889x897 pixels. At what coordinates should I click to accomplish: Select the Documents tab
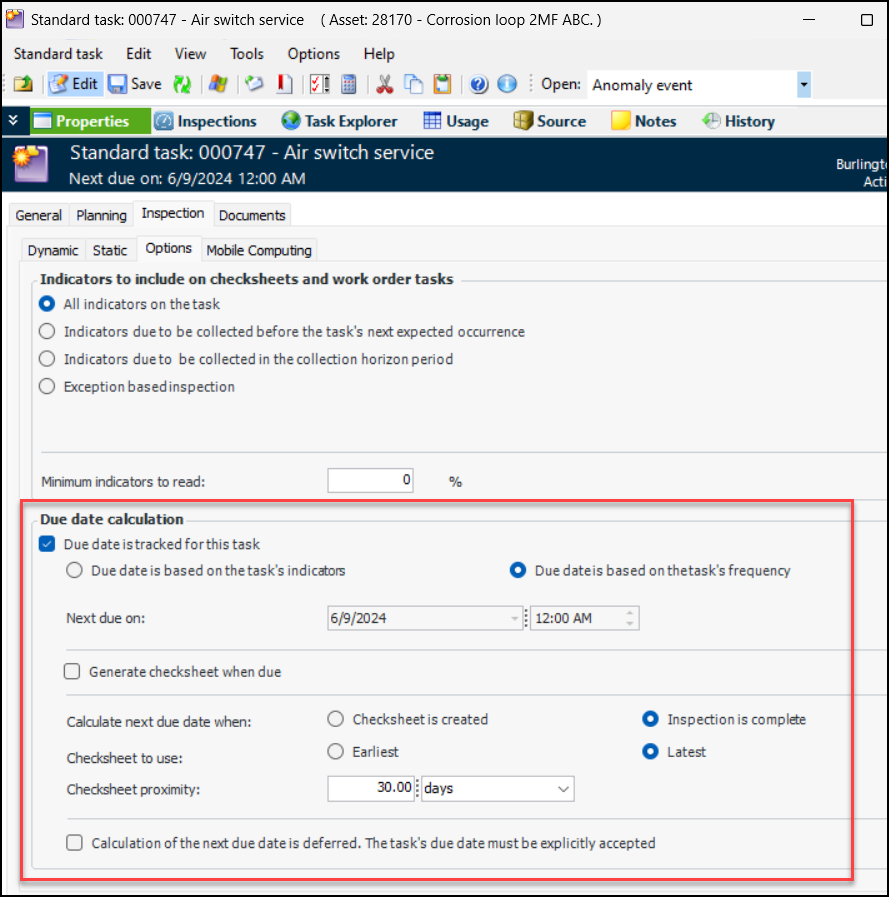pos(252,216)
